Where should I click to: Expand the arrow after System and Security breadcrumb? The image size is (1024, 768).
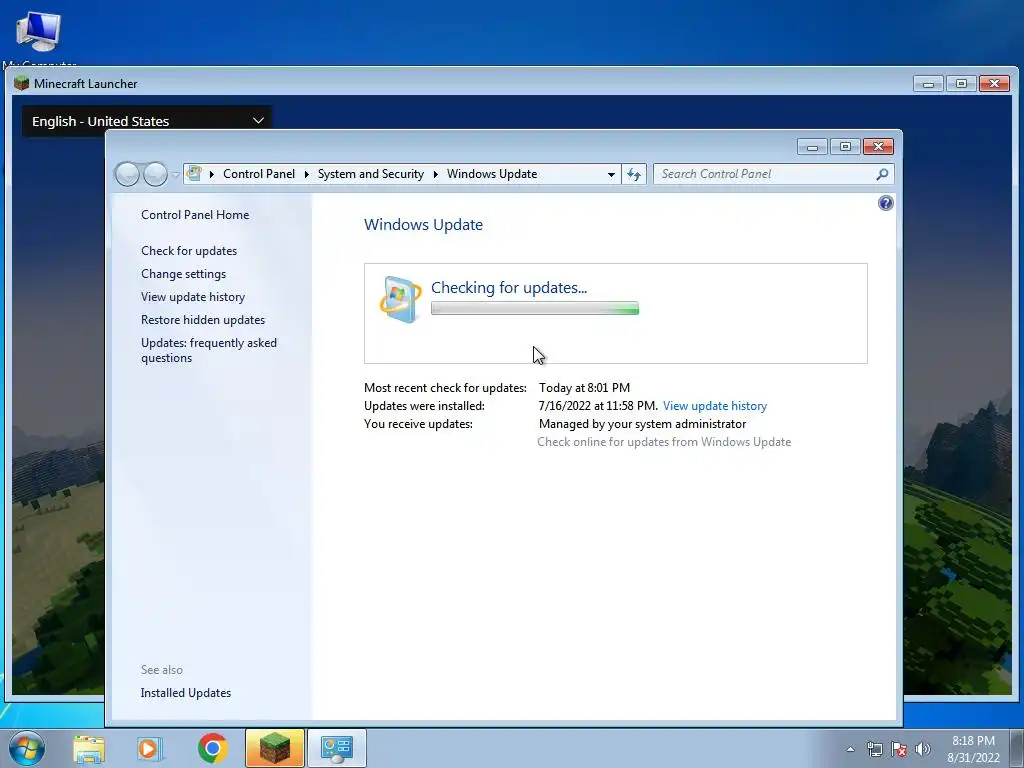tap(436, 174)
